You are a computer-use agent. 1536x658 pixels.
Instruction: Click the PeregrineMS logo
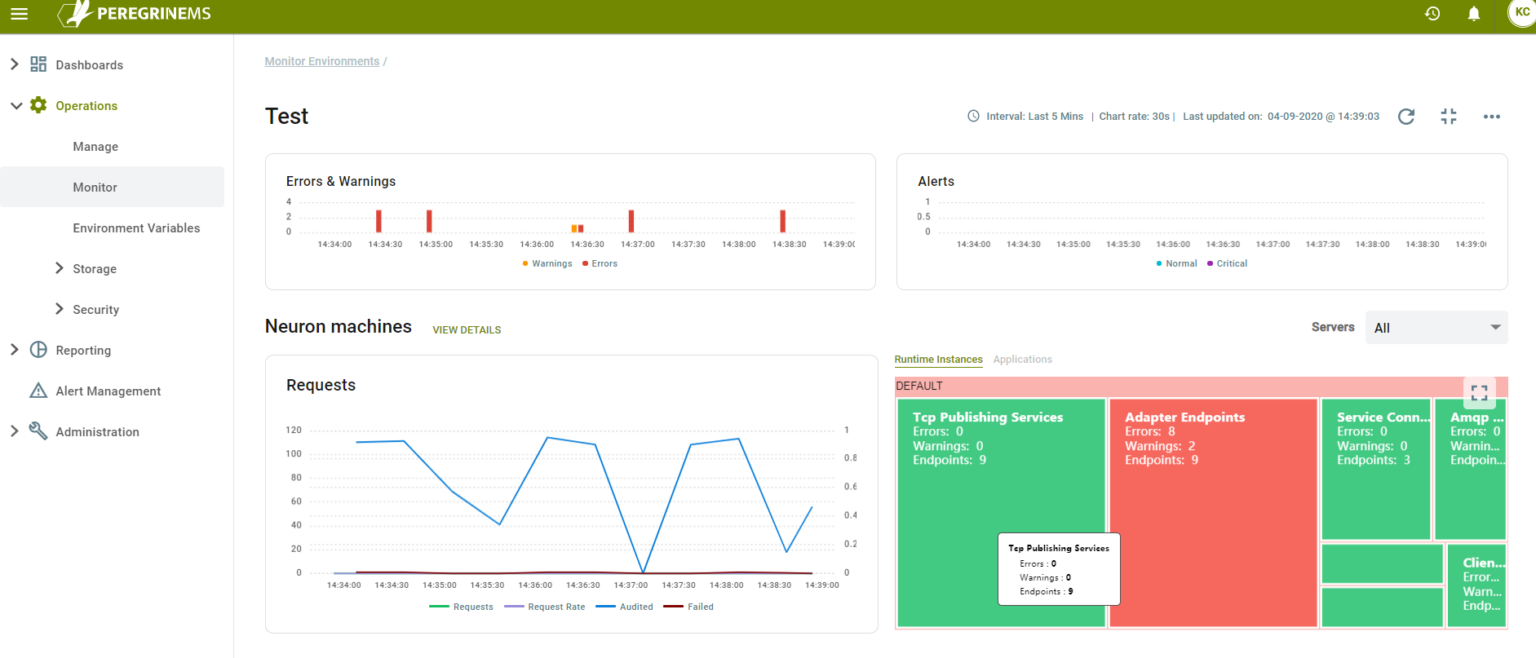coord(135,14)
